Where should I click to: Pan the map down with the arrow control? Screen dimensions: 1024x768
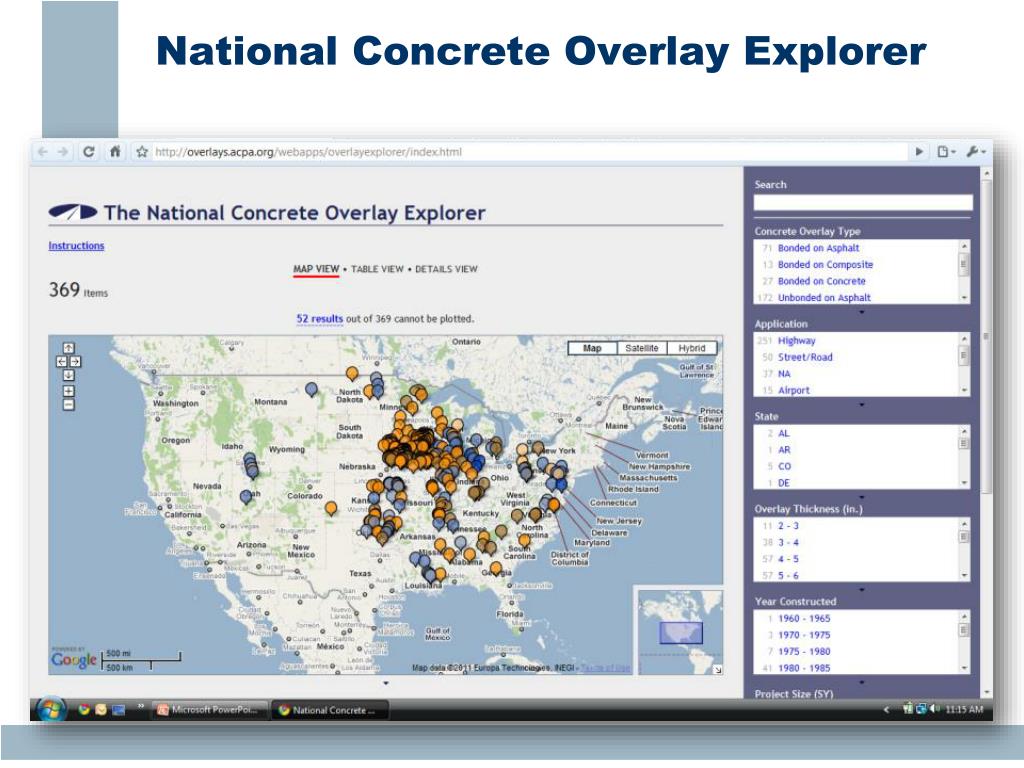coord(69,376)
